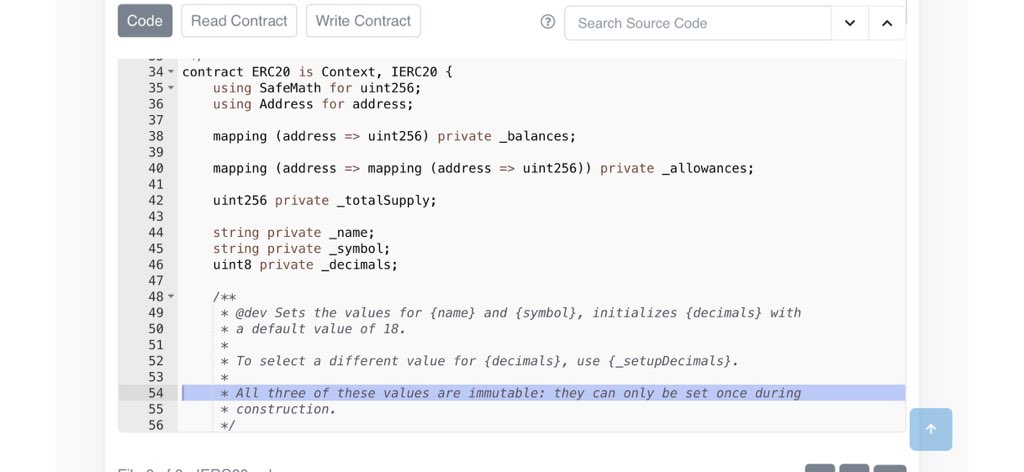Click the scroll-to-top arrow button
This screenshot has height=472, width=1024.
(x=931, y=429)
